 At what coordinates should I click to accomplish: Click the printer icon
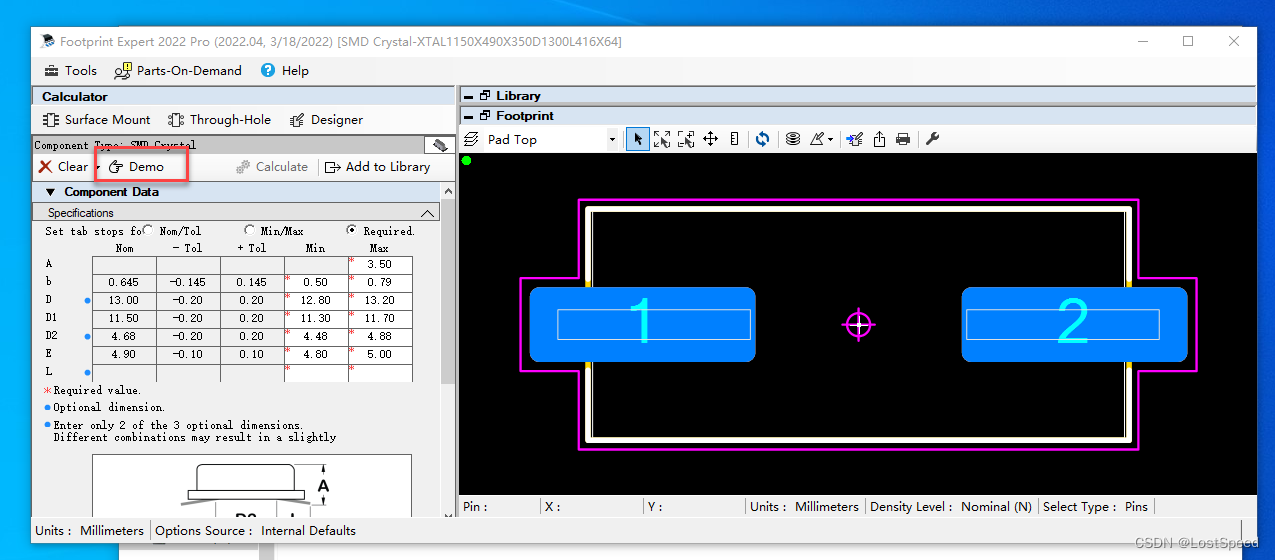click(903, 140)
